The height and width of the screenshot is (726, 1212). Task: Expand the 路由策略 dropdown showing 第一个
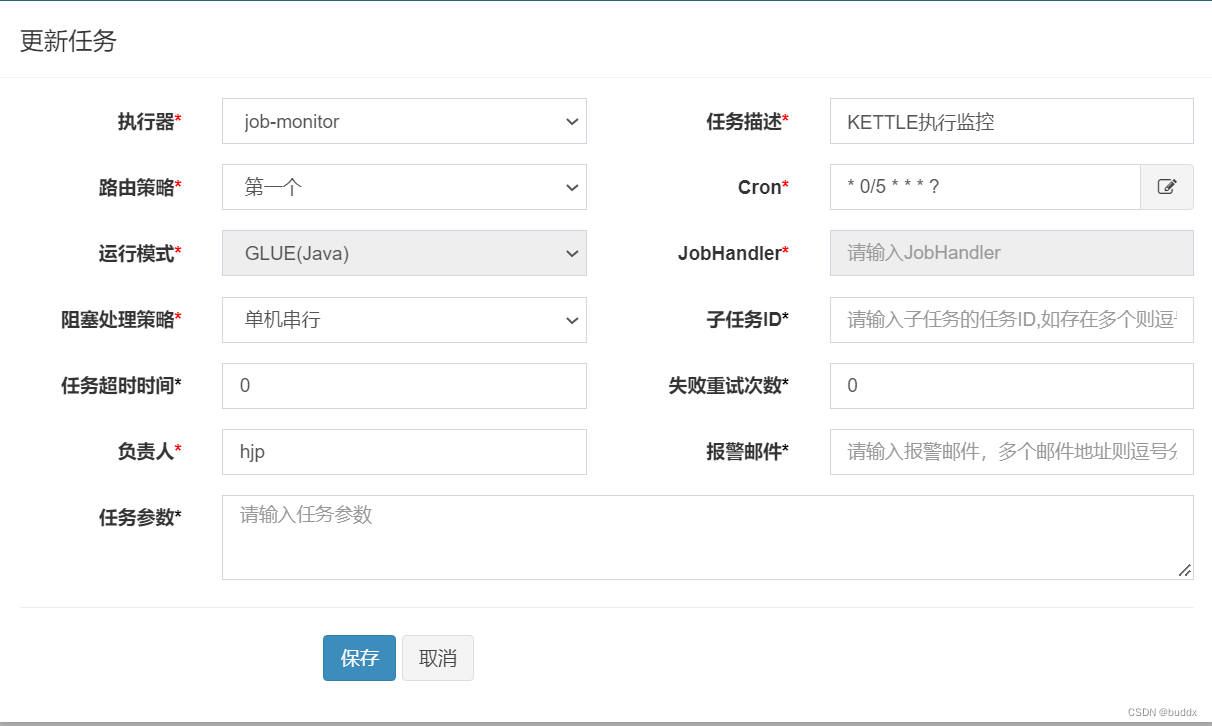click(404, 187)
